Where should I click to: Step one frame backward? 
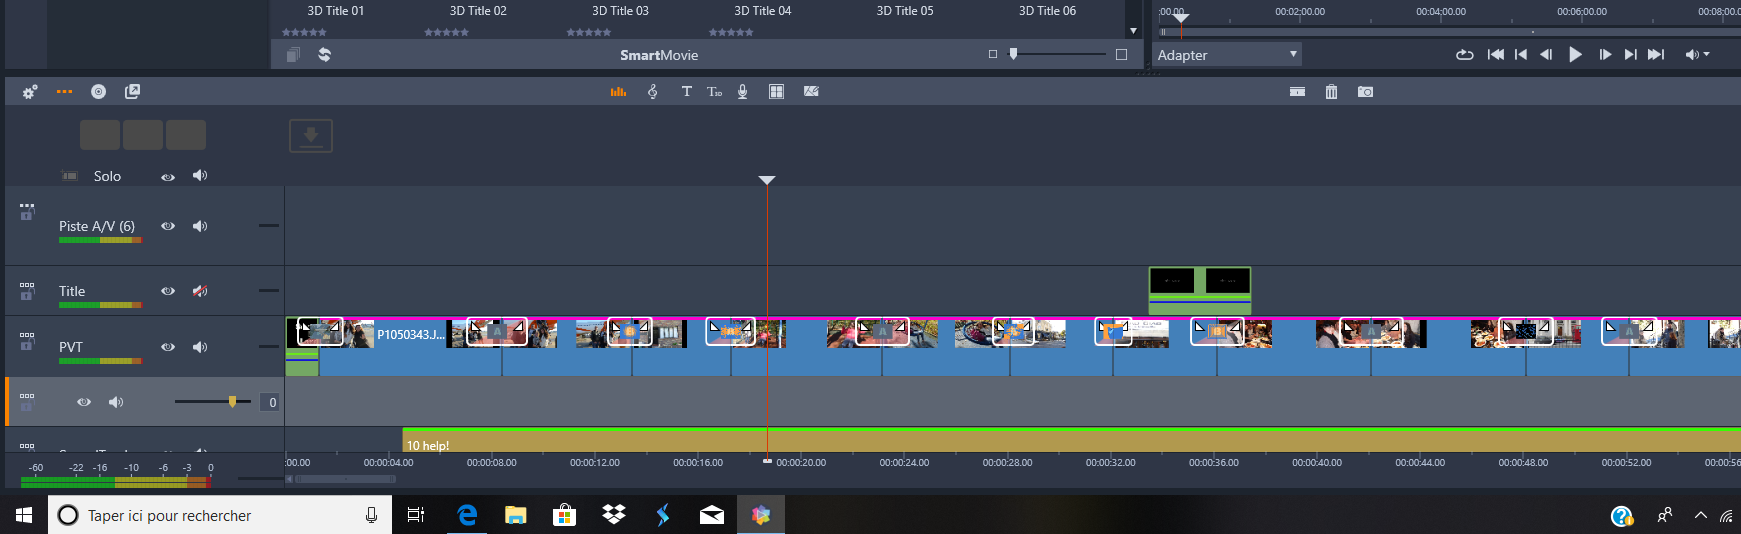coord(1546,54)
